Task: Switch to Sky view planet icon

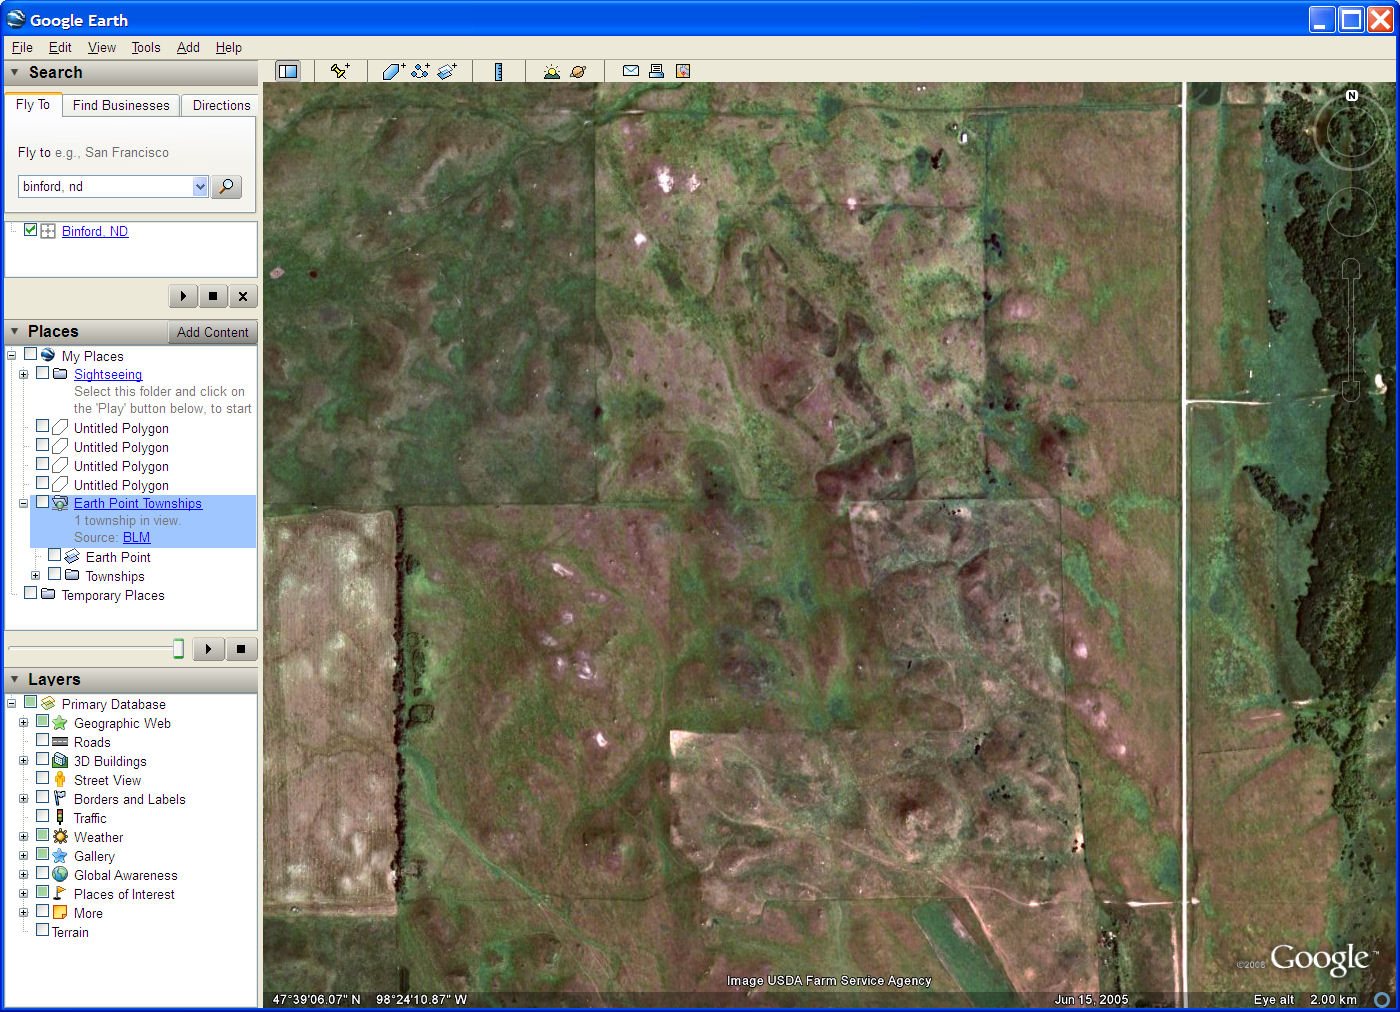Action: pos(578,71)
